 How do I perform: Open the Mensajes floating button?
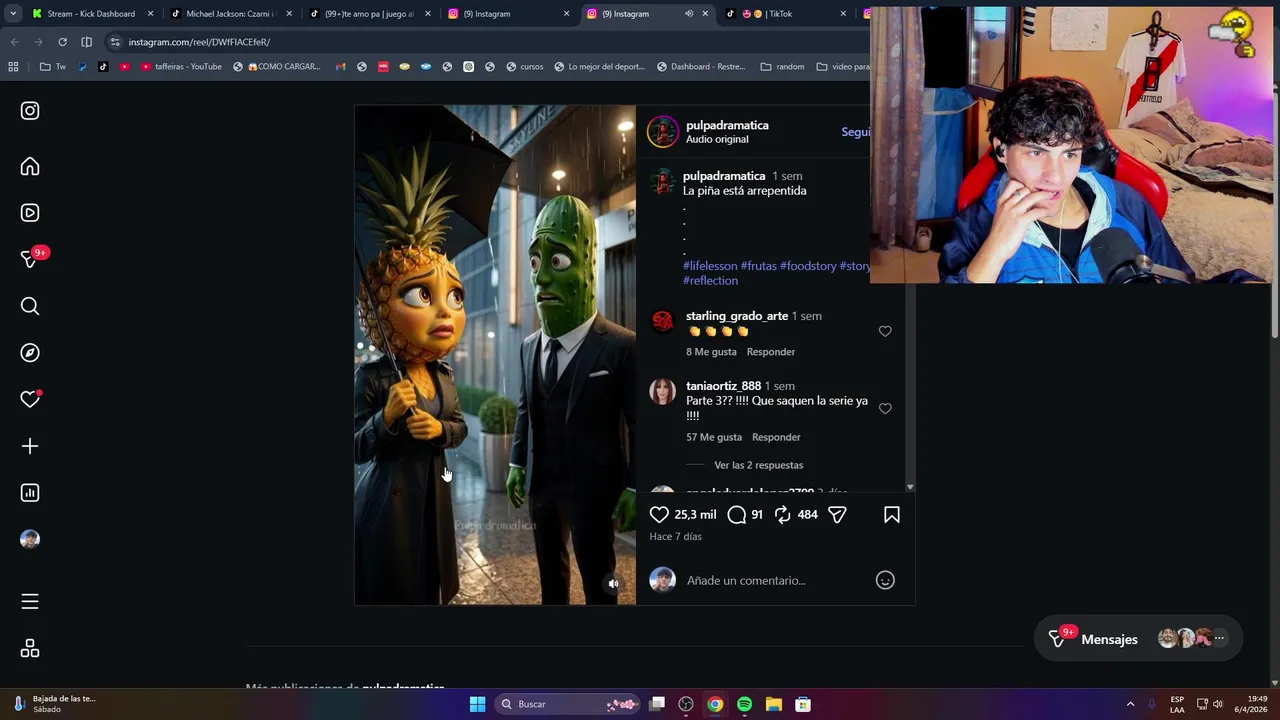pyautogui.click(x=1138, y=639)
